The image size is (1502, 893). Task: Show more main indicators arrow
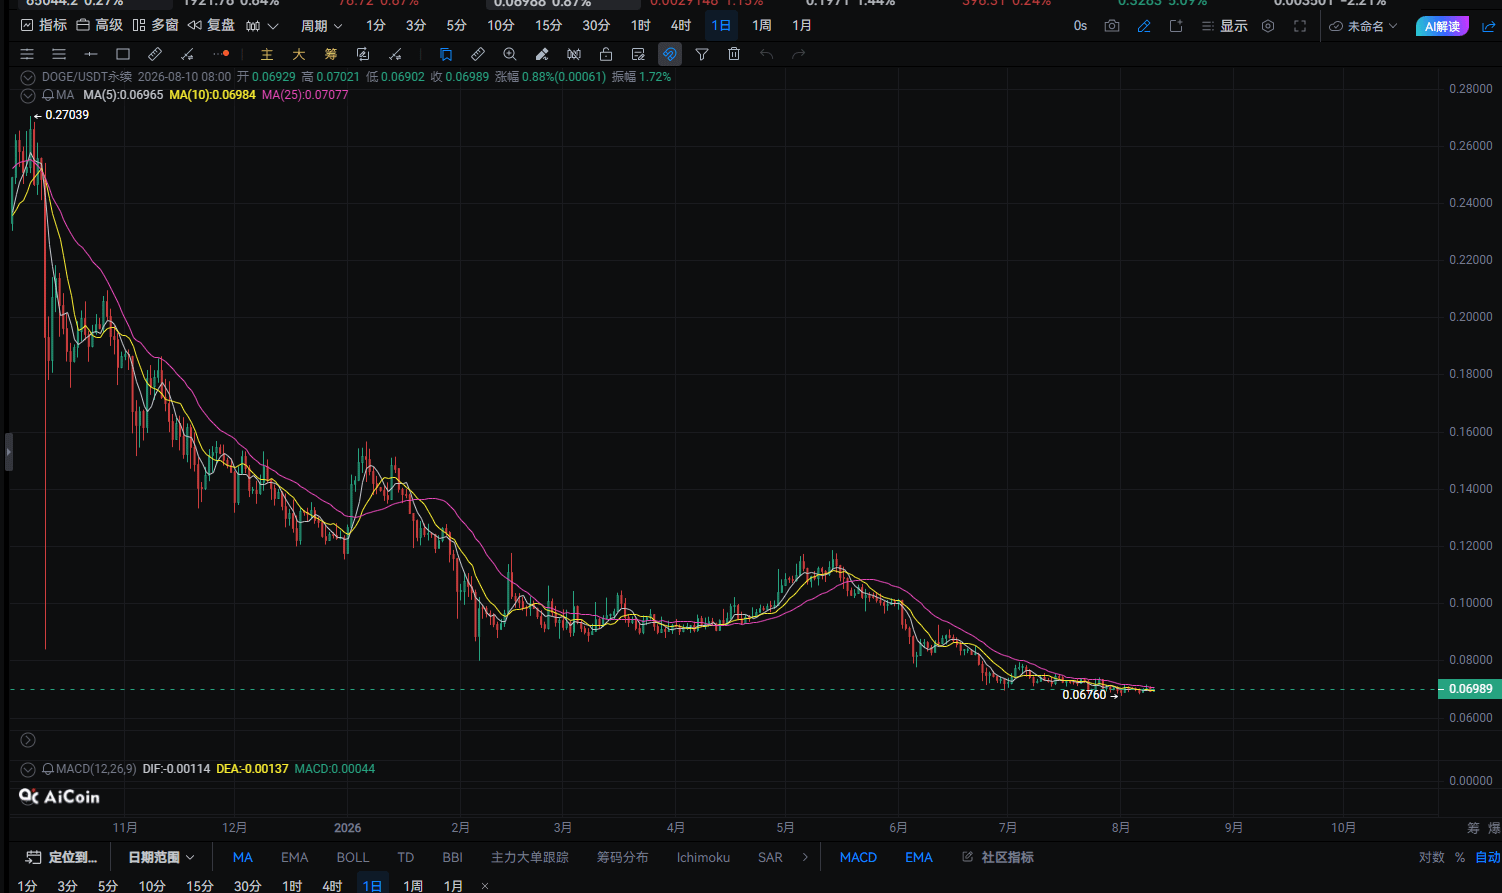point(805,857)
